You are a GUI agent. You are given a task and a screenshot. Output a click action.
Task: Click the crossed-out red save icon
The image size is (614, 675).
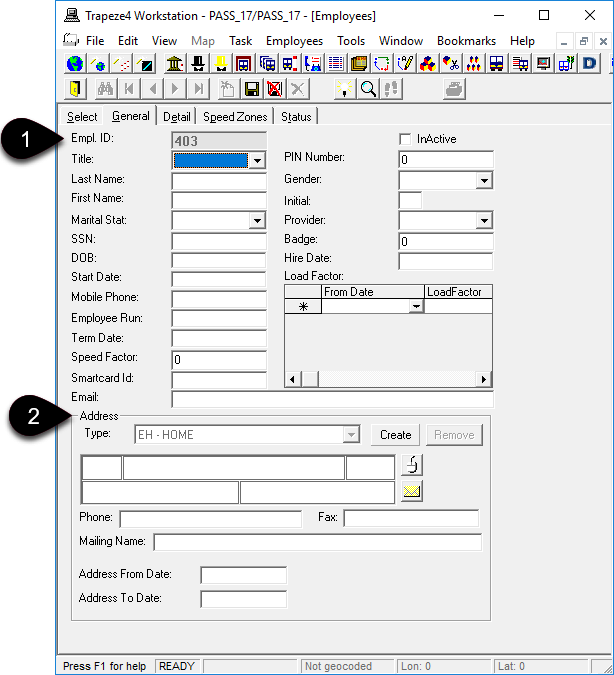pyautogui.click(x=274, y=89)
